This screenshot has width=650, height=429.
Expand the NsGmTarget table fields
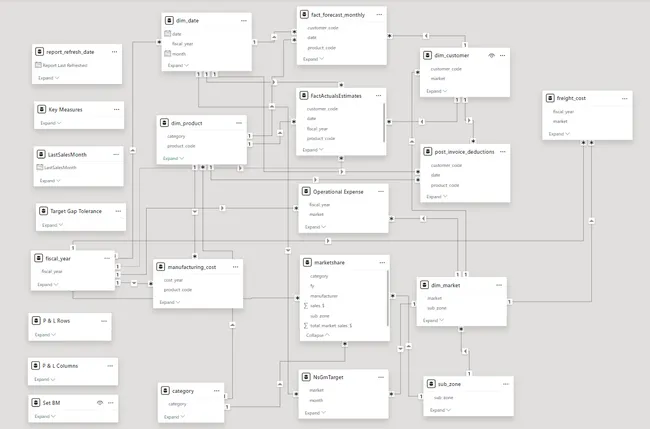coord(315,413)
